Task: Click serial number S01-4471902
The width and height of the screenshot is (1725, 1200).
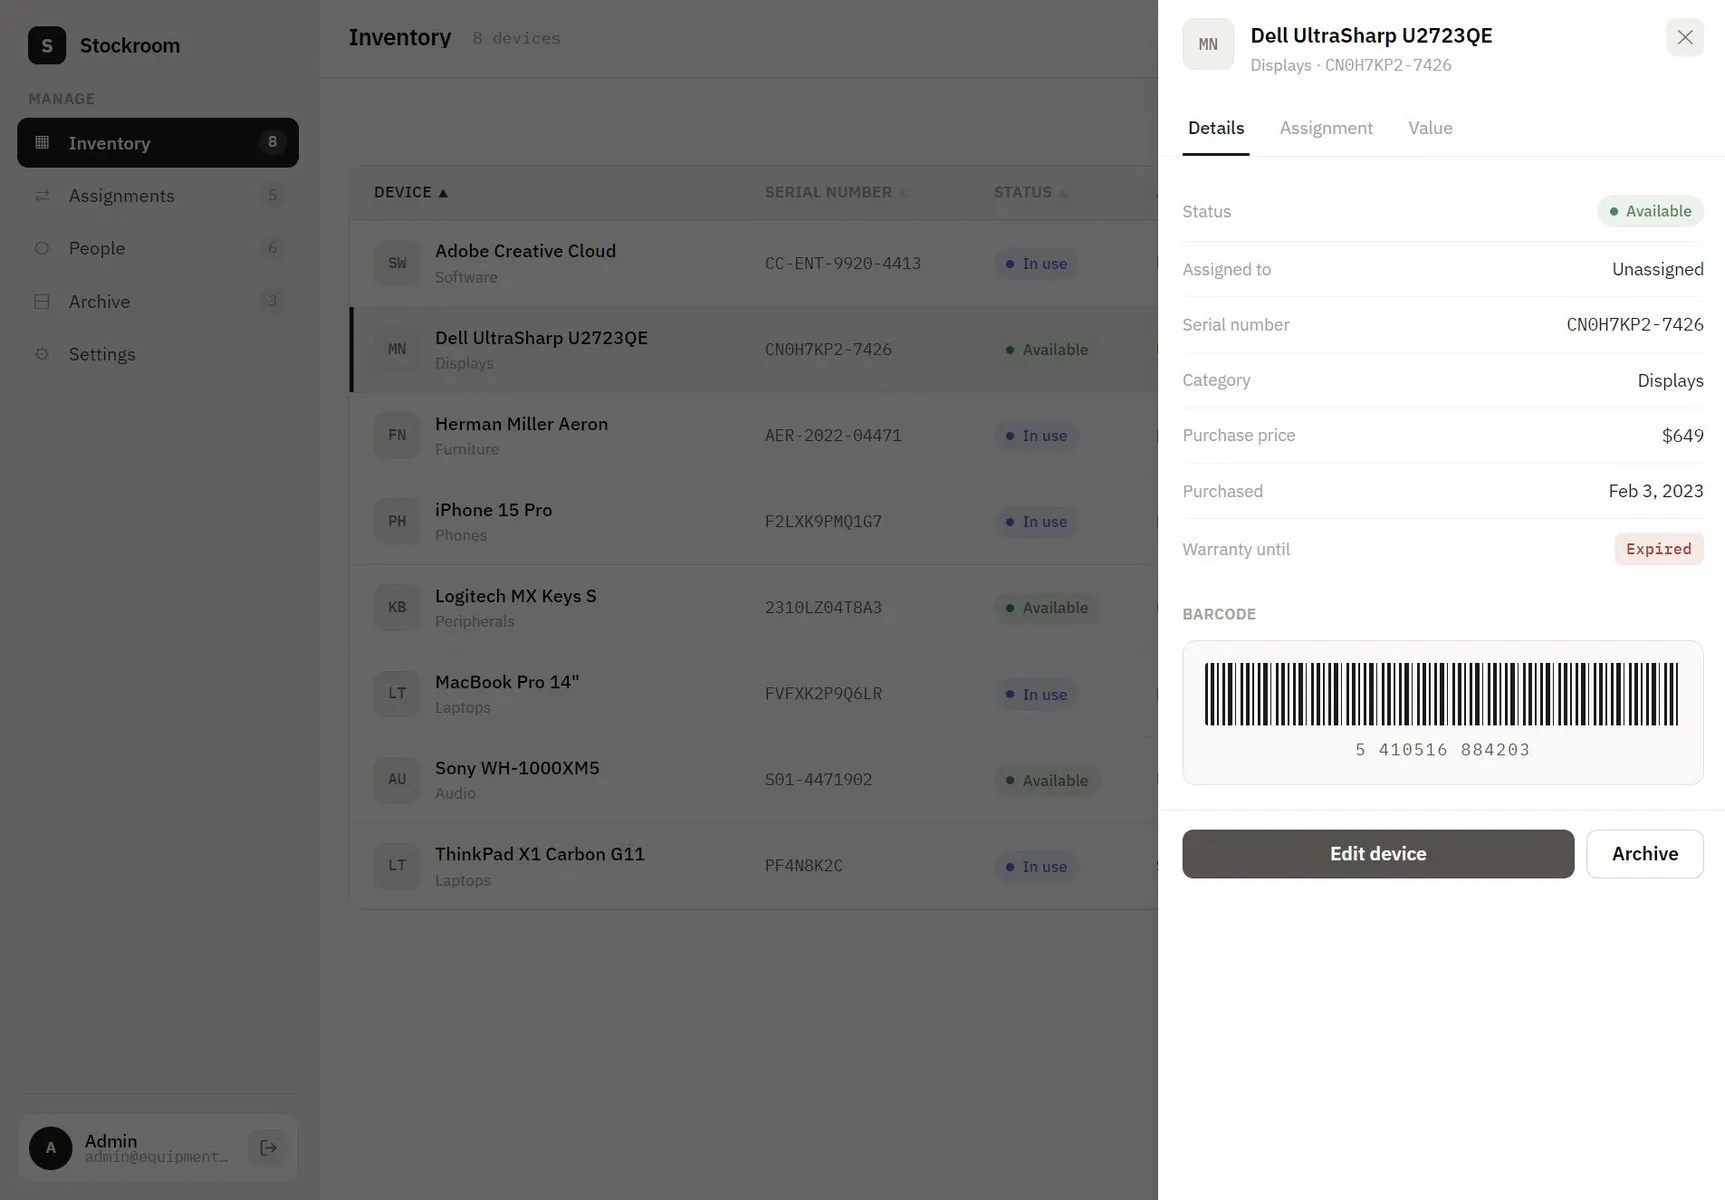Action: tap(818, 780)
